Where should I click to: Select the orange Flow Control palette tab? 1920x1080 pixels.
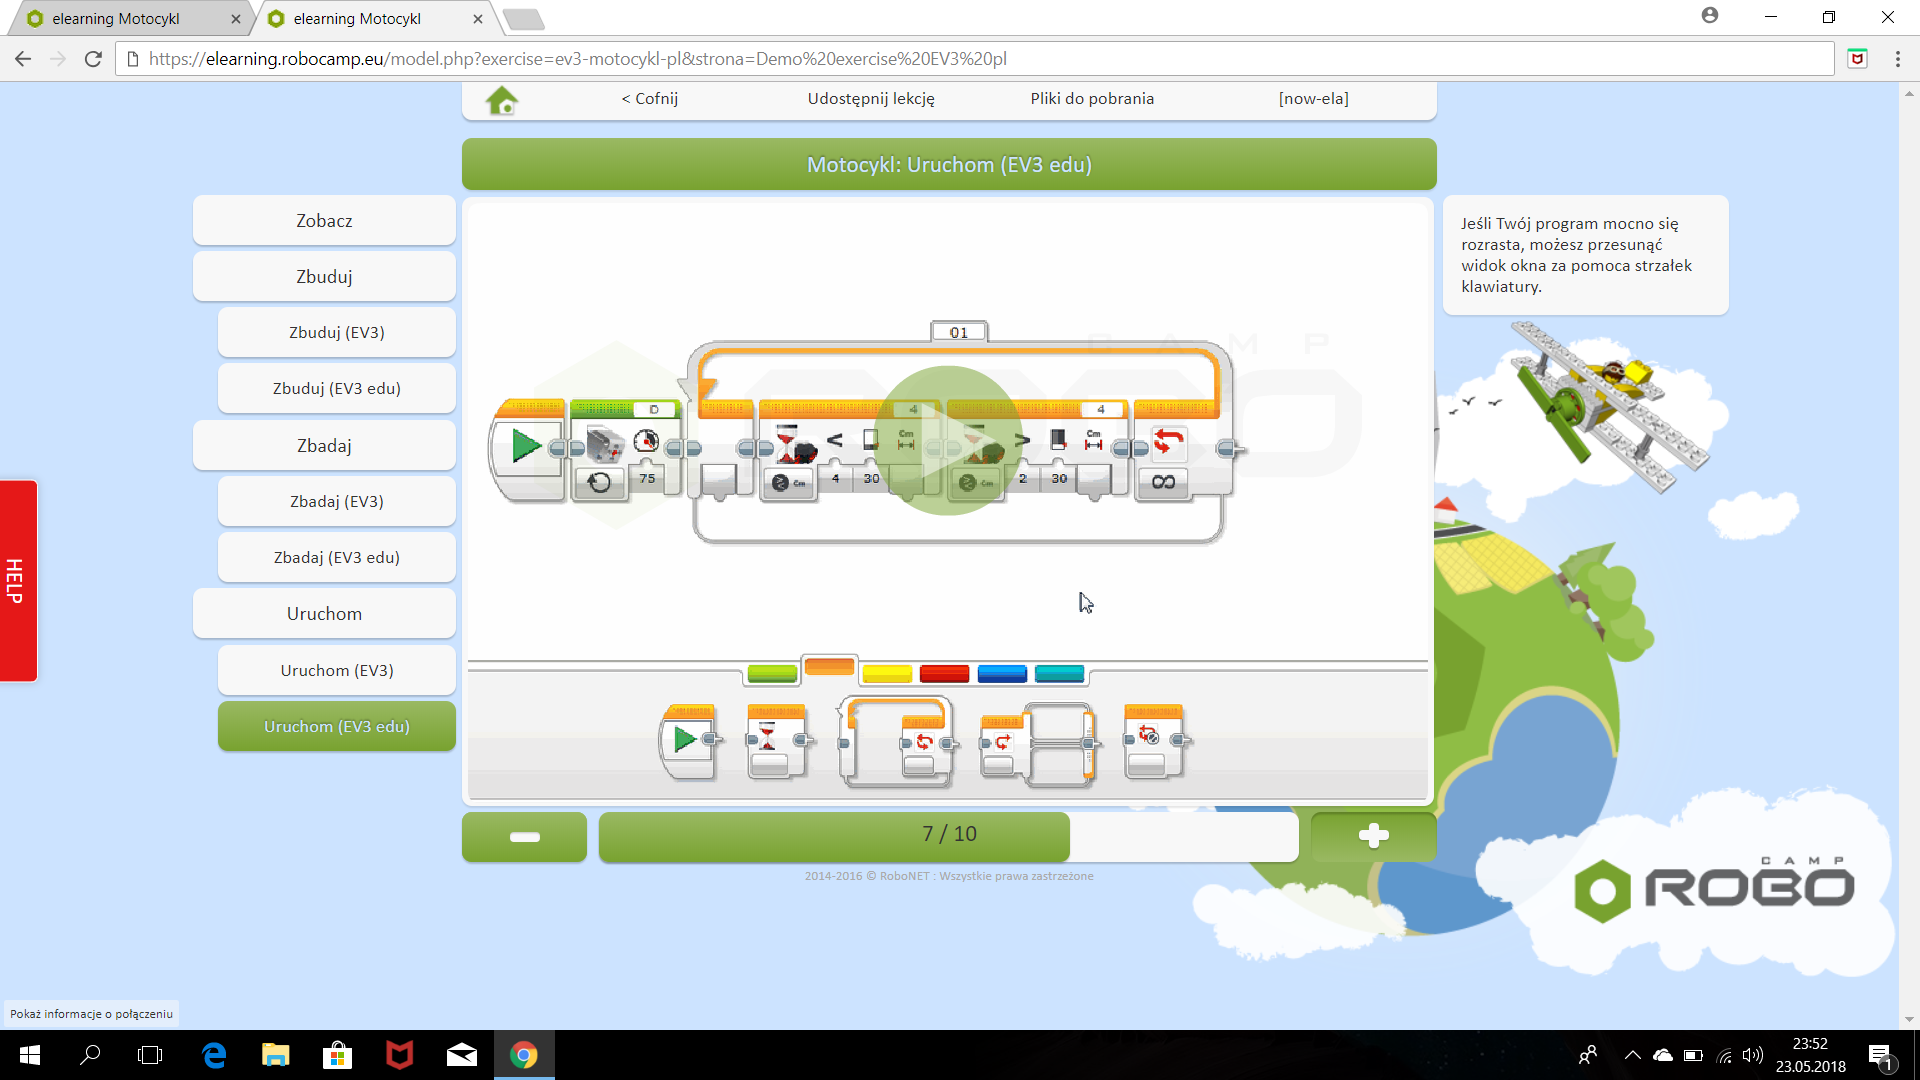click(x=829, y=667)
